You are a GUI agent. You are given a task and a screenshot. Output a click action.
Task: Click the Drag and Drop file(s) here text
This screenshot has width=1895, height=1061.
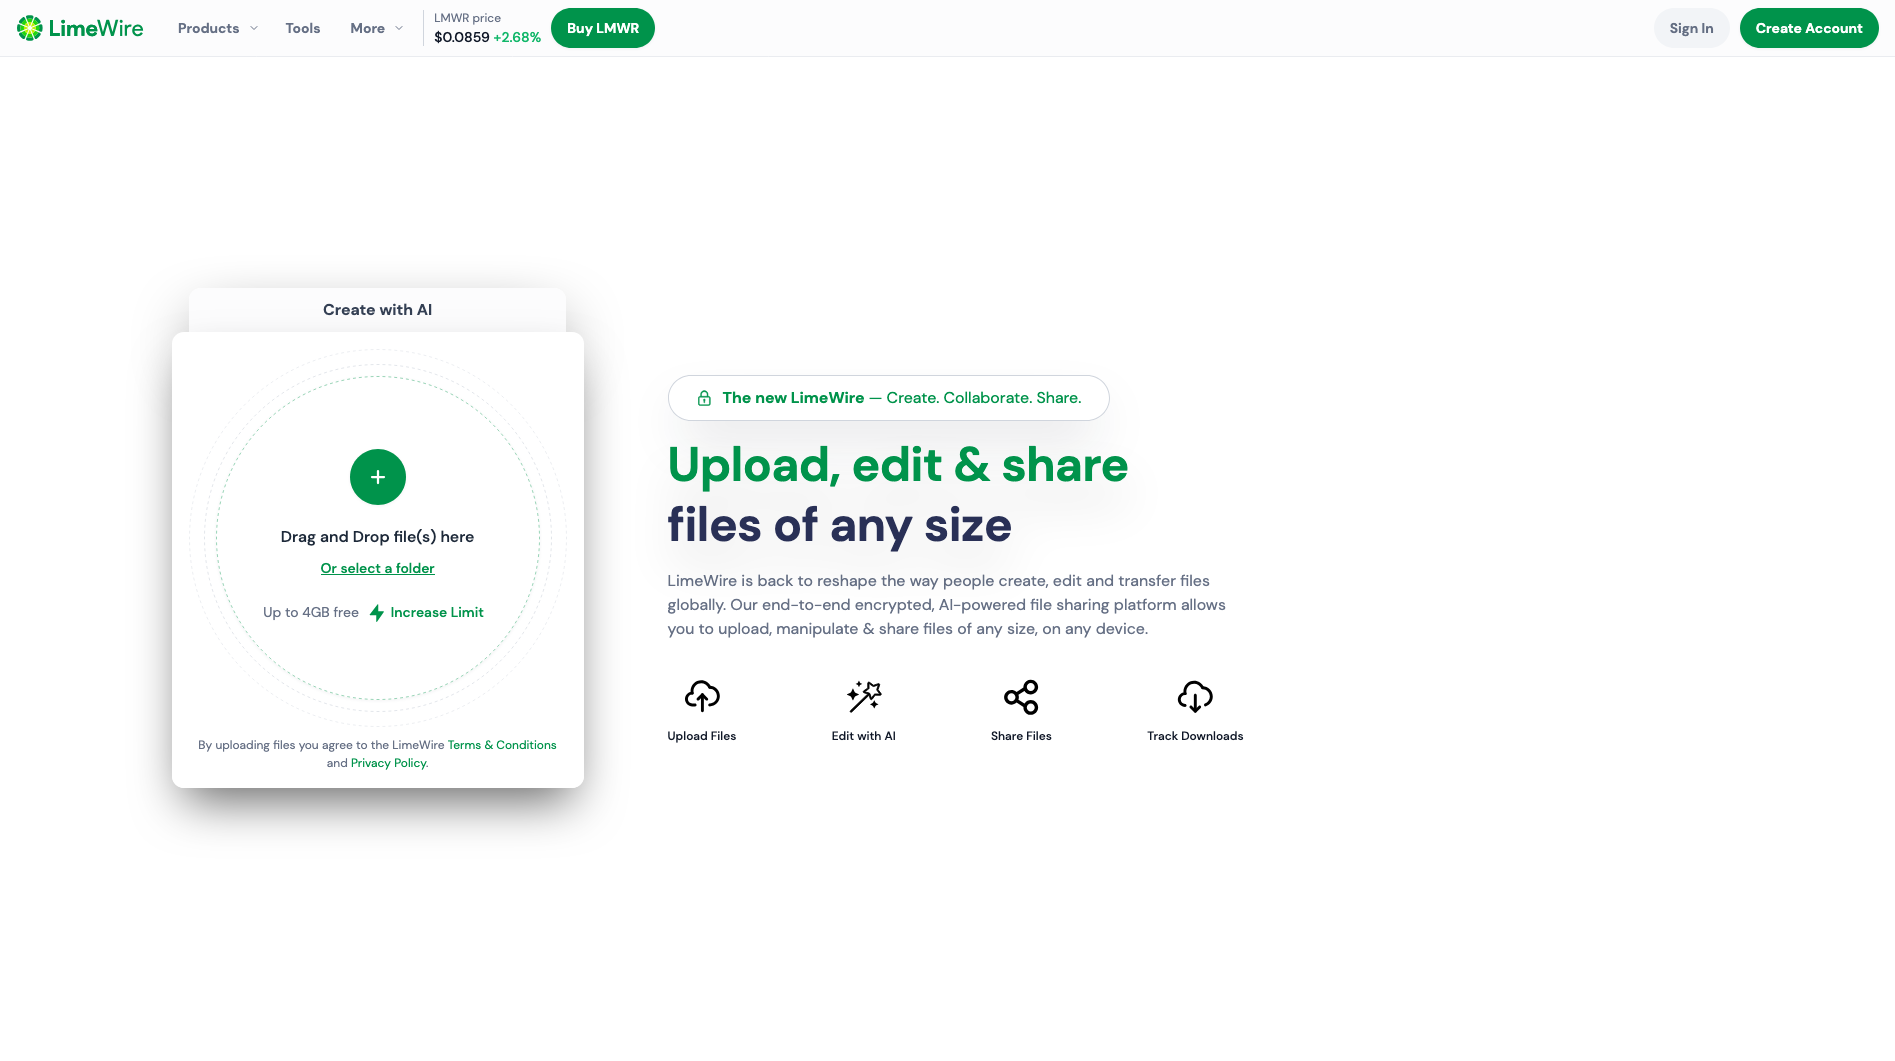coord(377,537)
